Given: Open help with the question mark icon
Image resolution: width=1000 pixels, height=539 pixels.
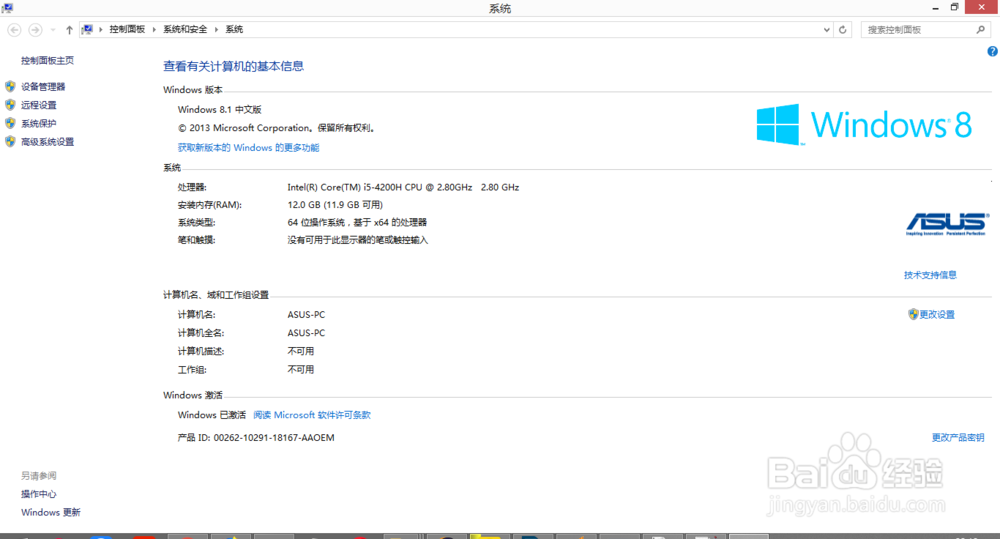Looking at the screenshot, I should pos(992,52).
